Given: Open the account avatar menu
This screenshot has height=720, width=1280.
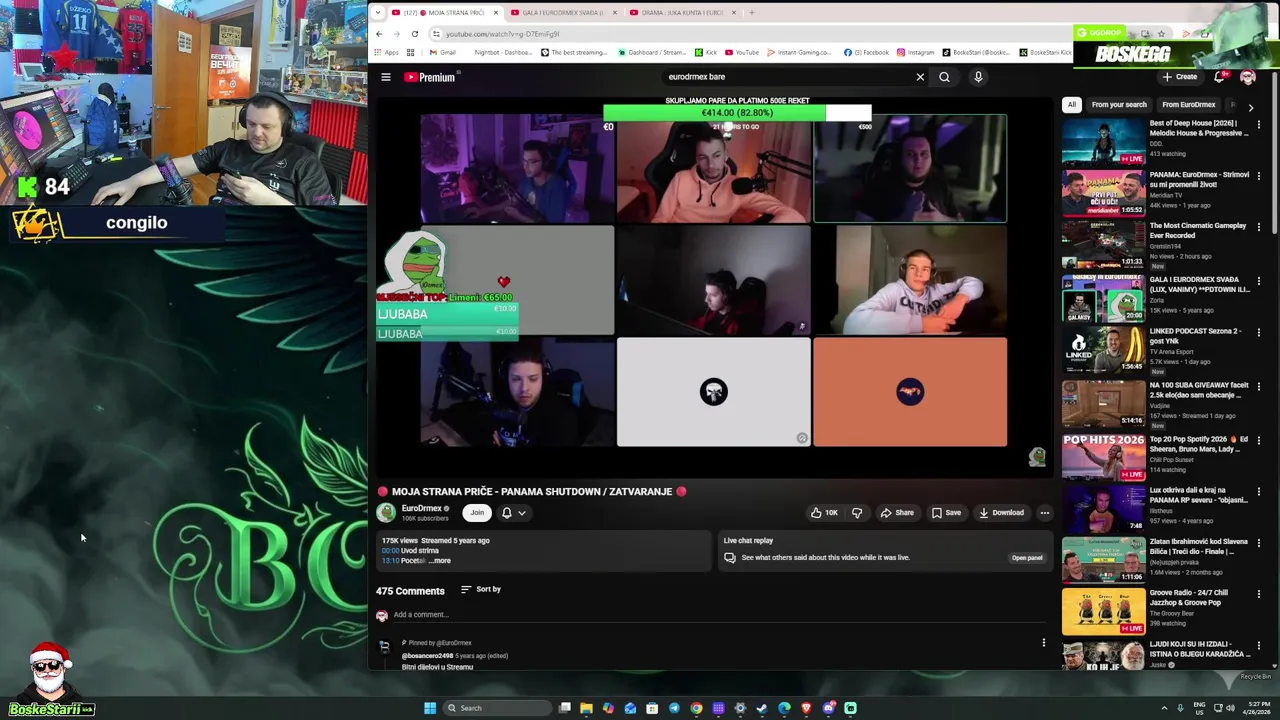Looking at the screenshot, I should [1247, 77].
